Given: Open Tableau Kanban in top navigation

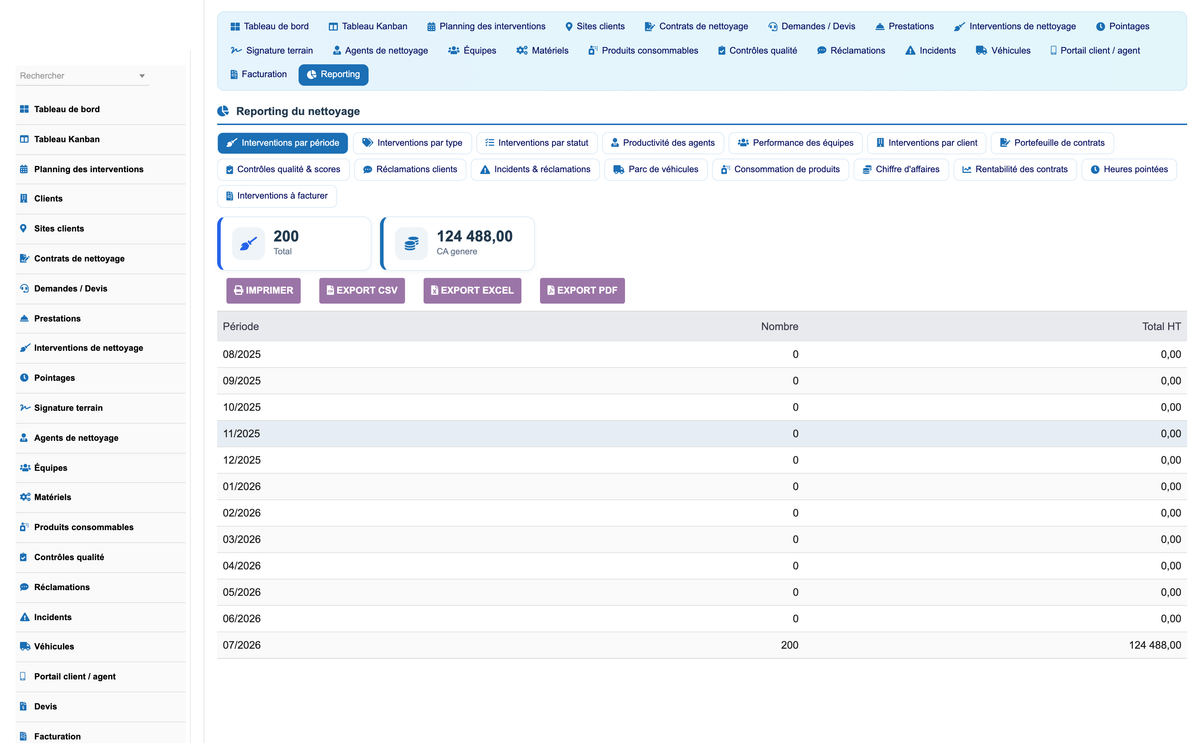Looking at the screenshot, I should [367, 26].
